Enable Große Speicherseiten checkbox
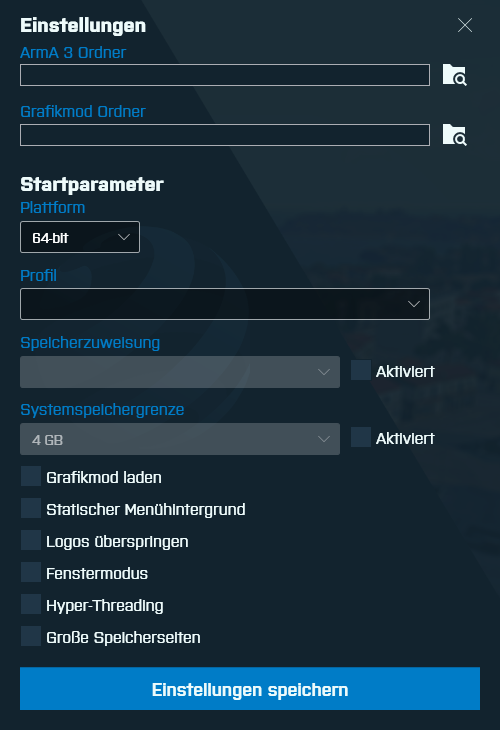Viewport: 500px width, 730px height. point(31,636)
